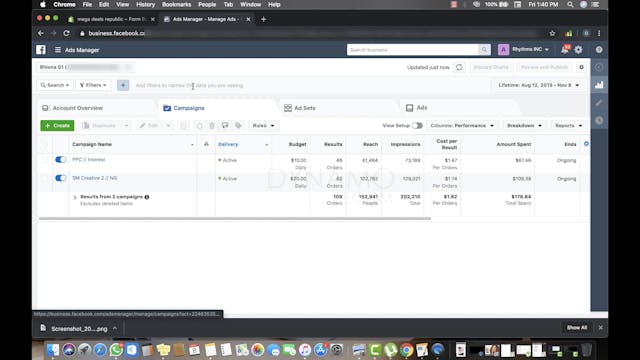Click the delete trash icon in the toolbar
640x360 pixels.
tap(212, 126)
